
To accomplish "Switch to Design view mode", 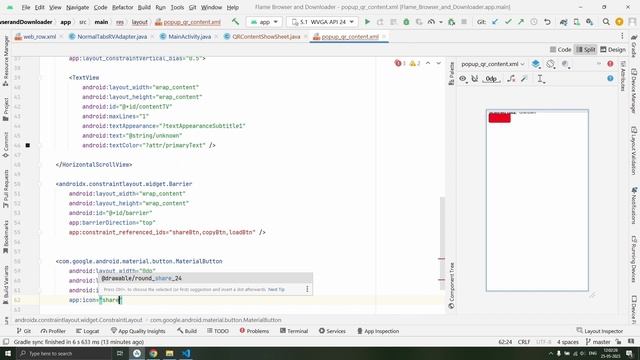I will (x=613, y=49).
